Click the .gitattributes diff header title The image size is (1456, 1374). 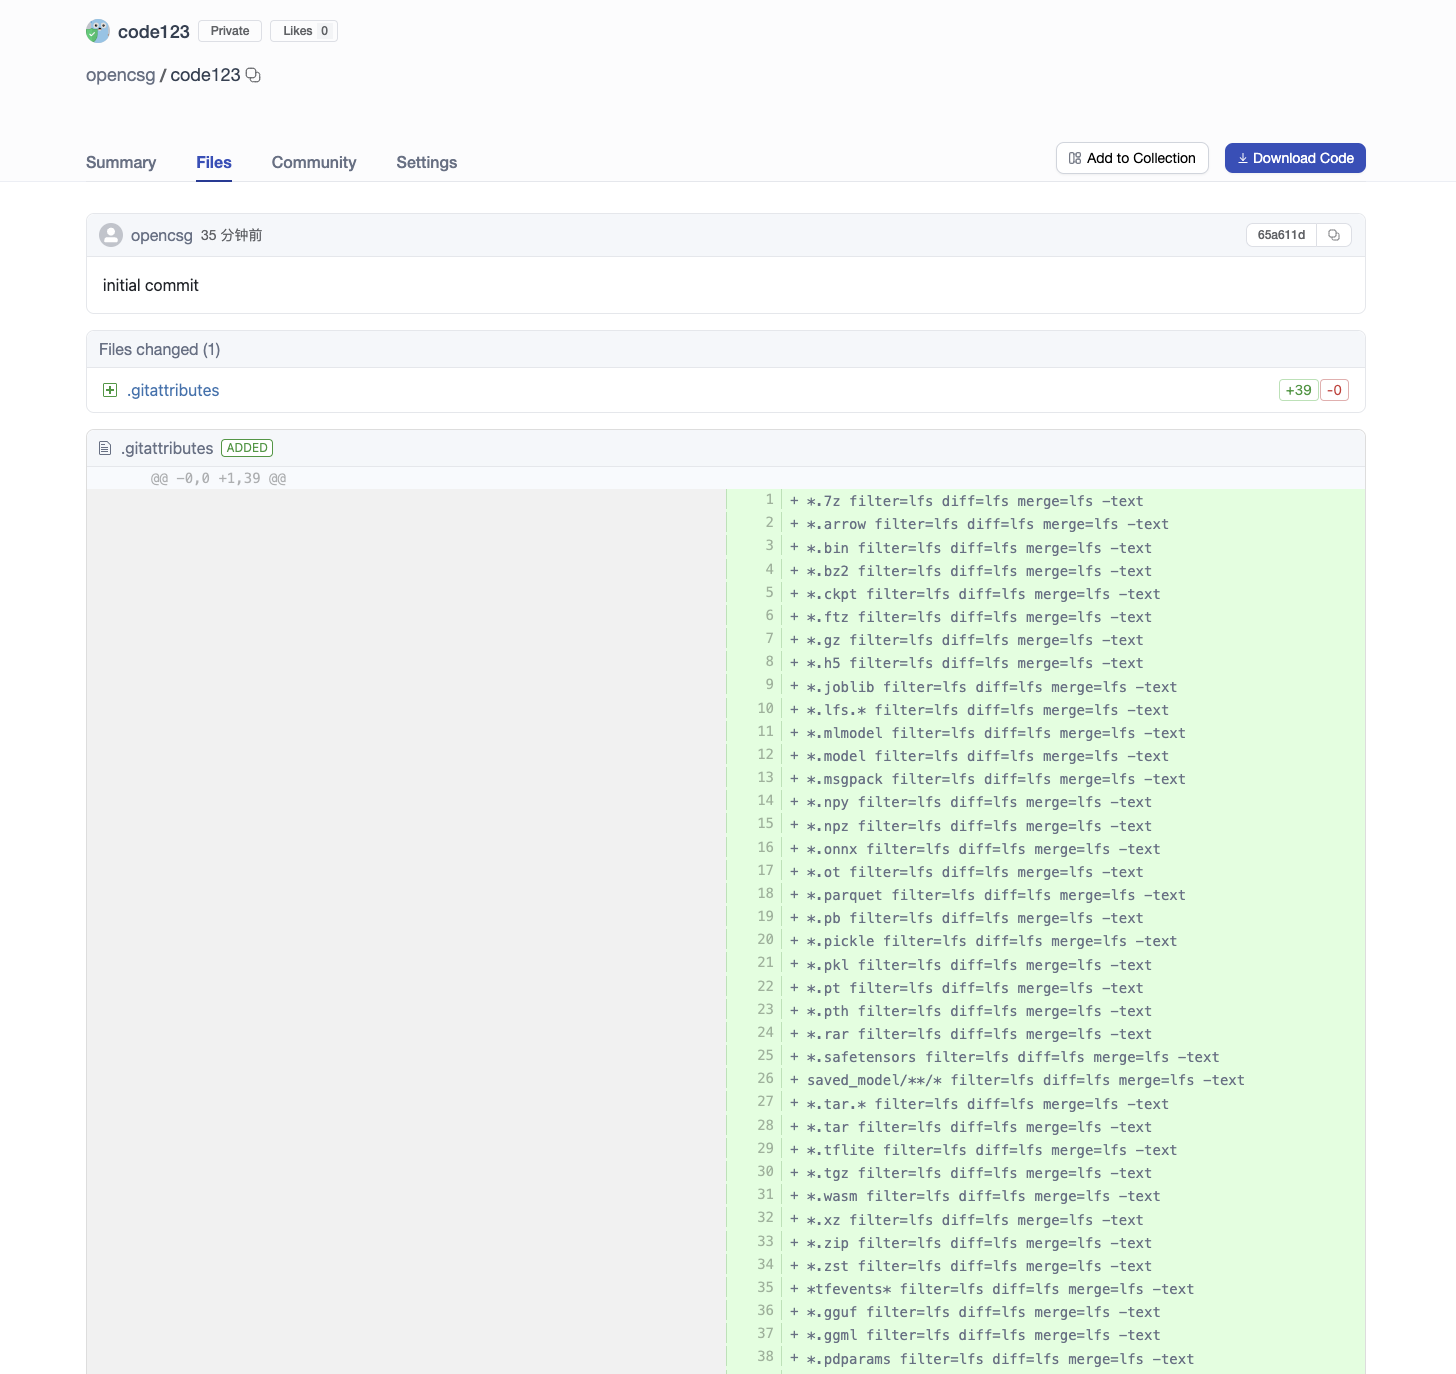click(167, 448)
